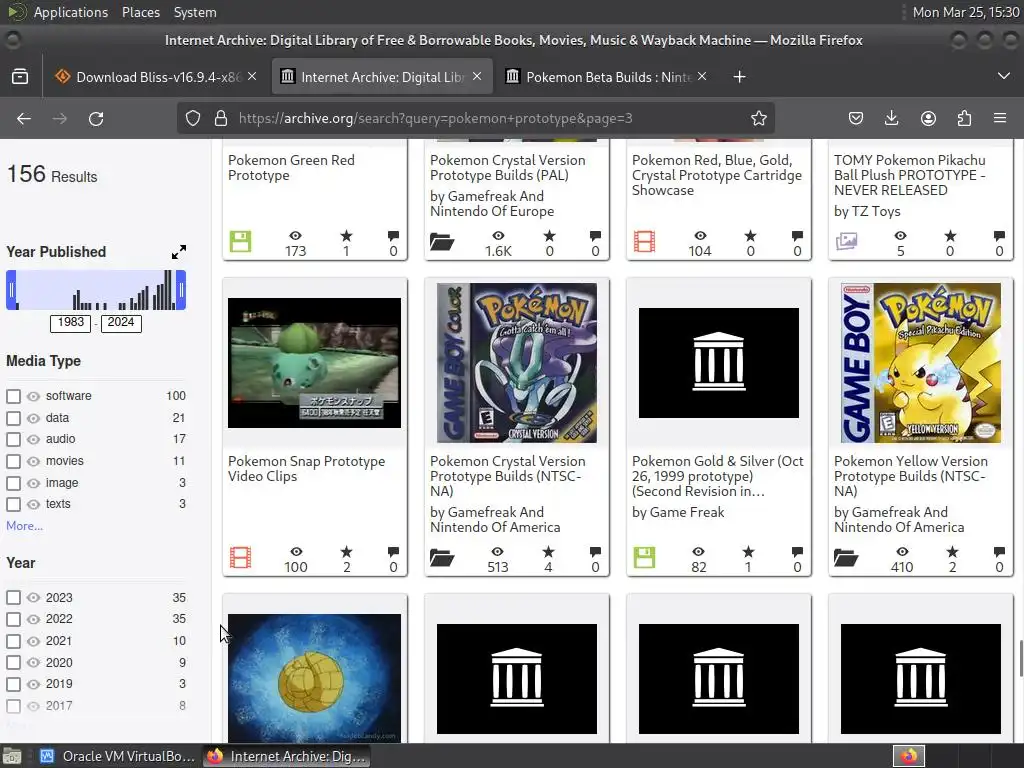Image resolution: width=1024 pixels, height=768 pixels.
Task: Show site security padlock info
Action: coord(221,118)
